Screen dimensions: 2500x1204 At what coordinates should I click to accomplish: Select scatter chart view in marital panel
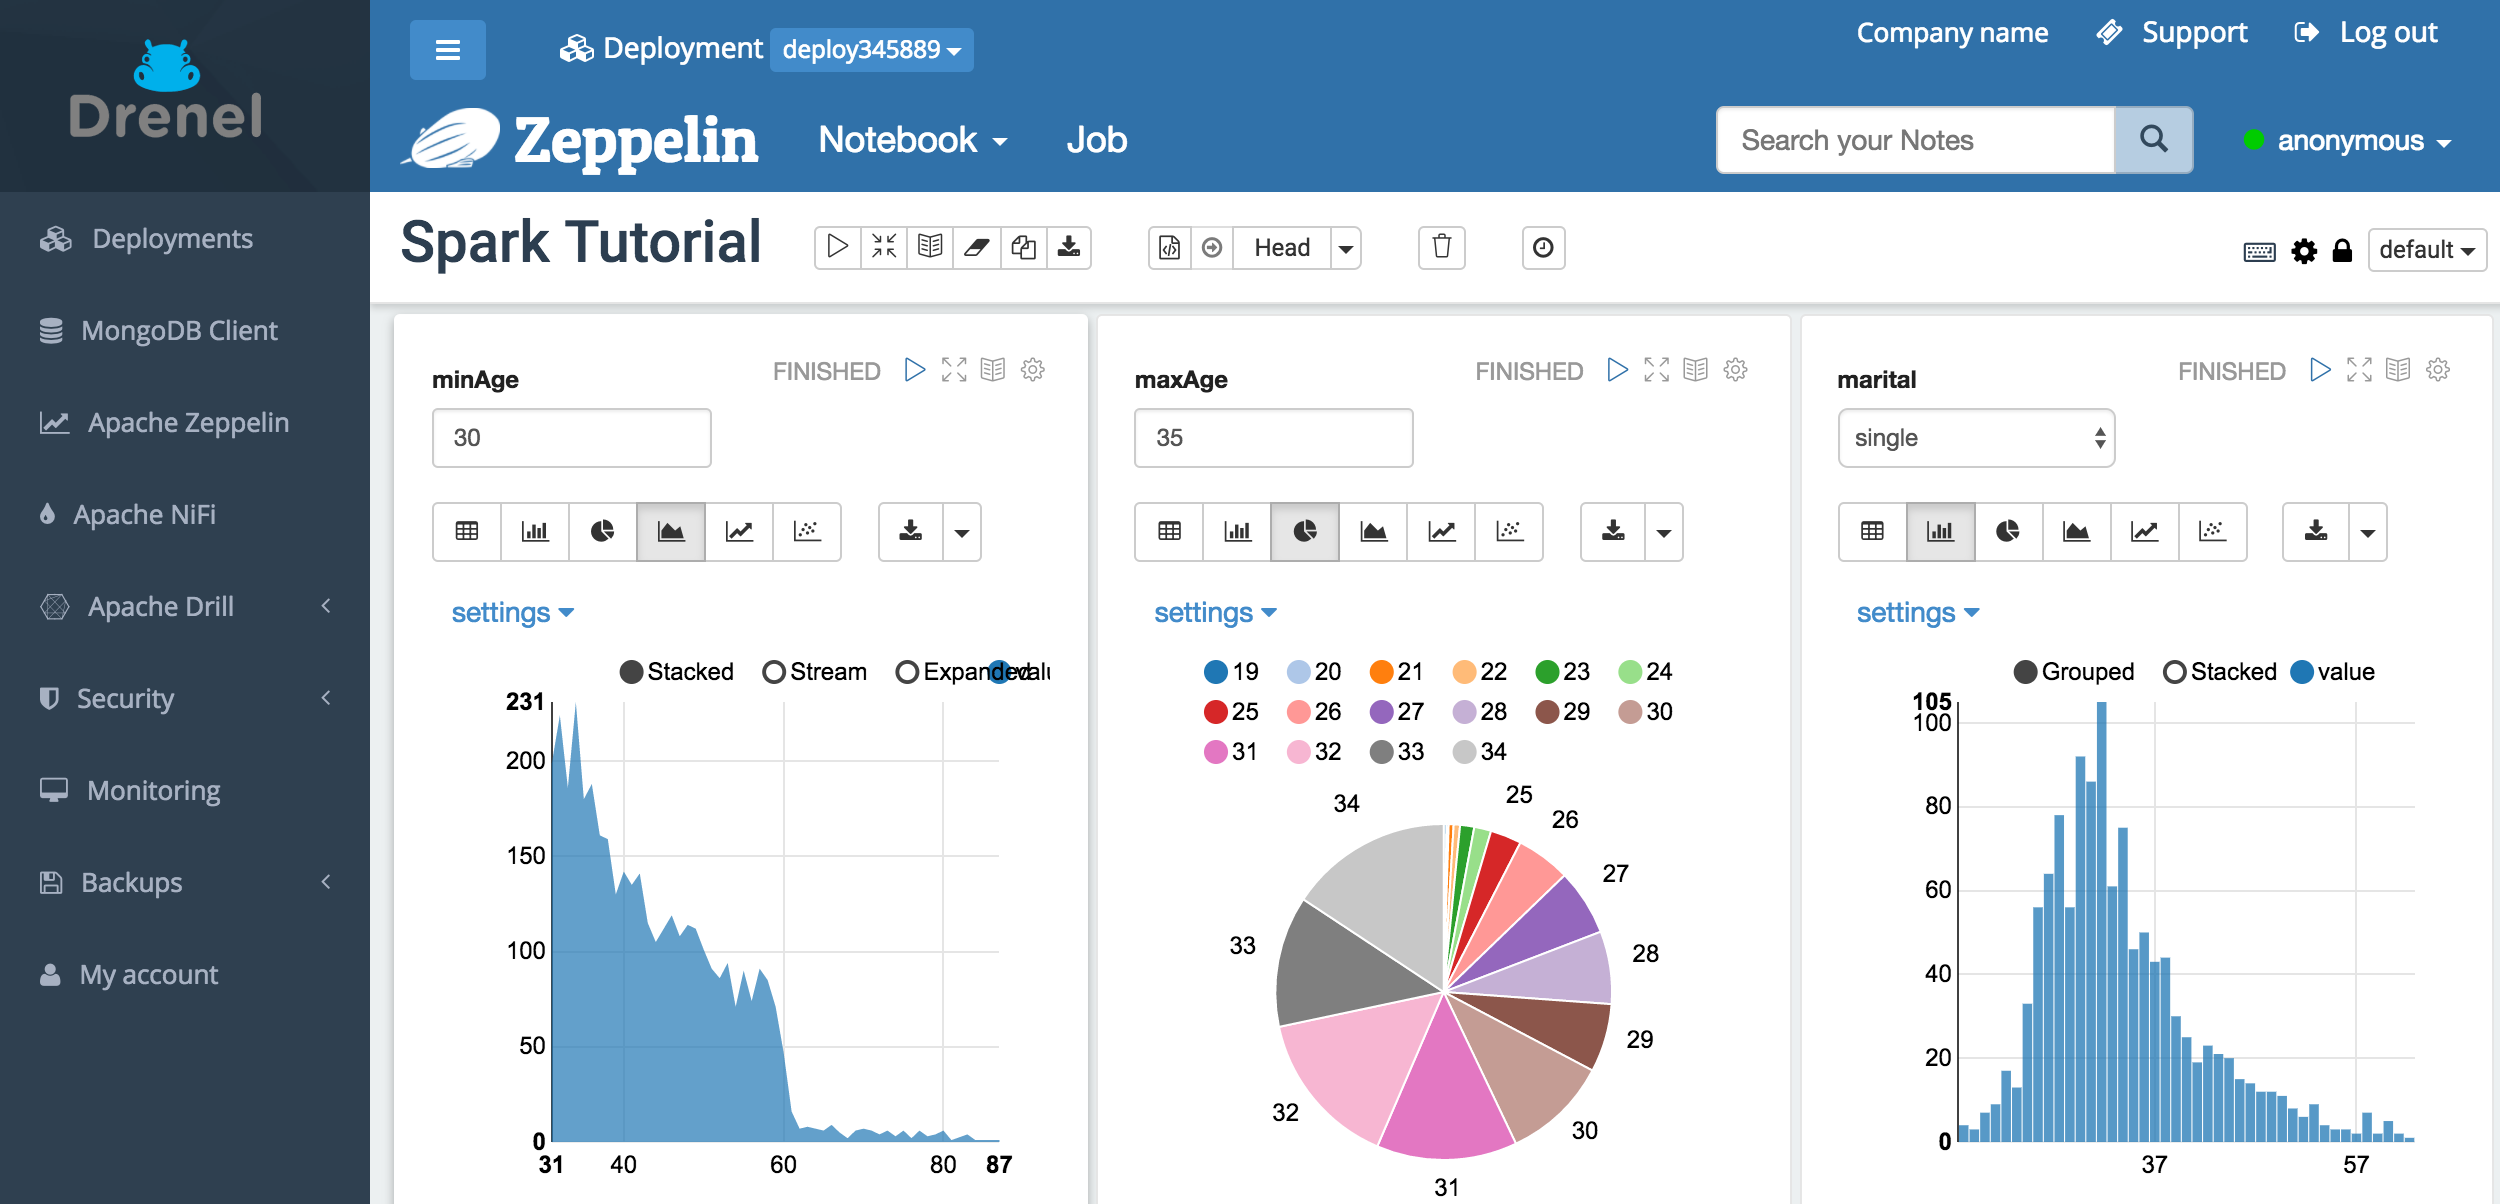(2213, 531)
